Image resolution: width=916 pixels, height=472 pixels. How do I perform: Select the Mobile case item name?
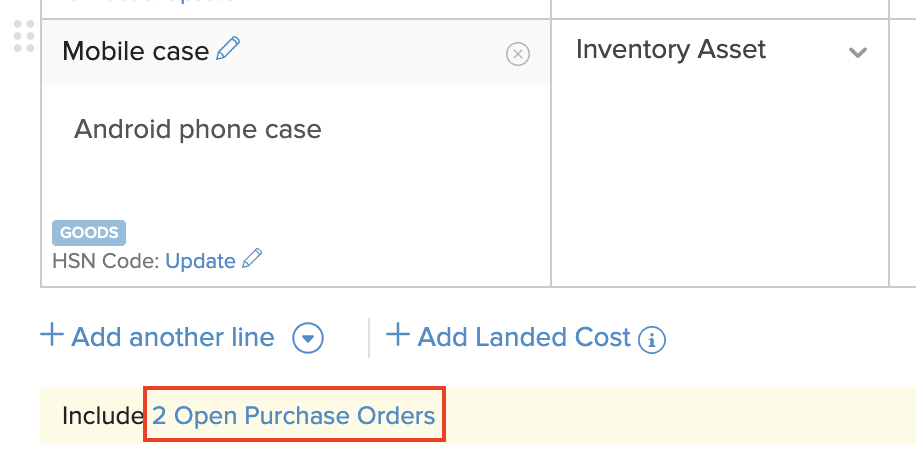click(x=136, y=50)
